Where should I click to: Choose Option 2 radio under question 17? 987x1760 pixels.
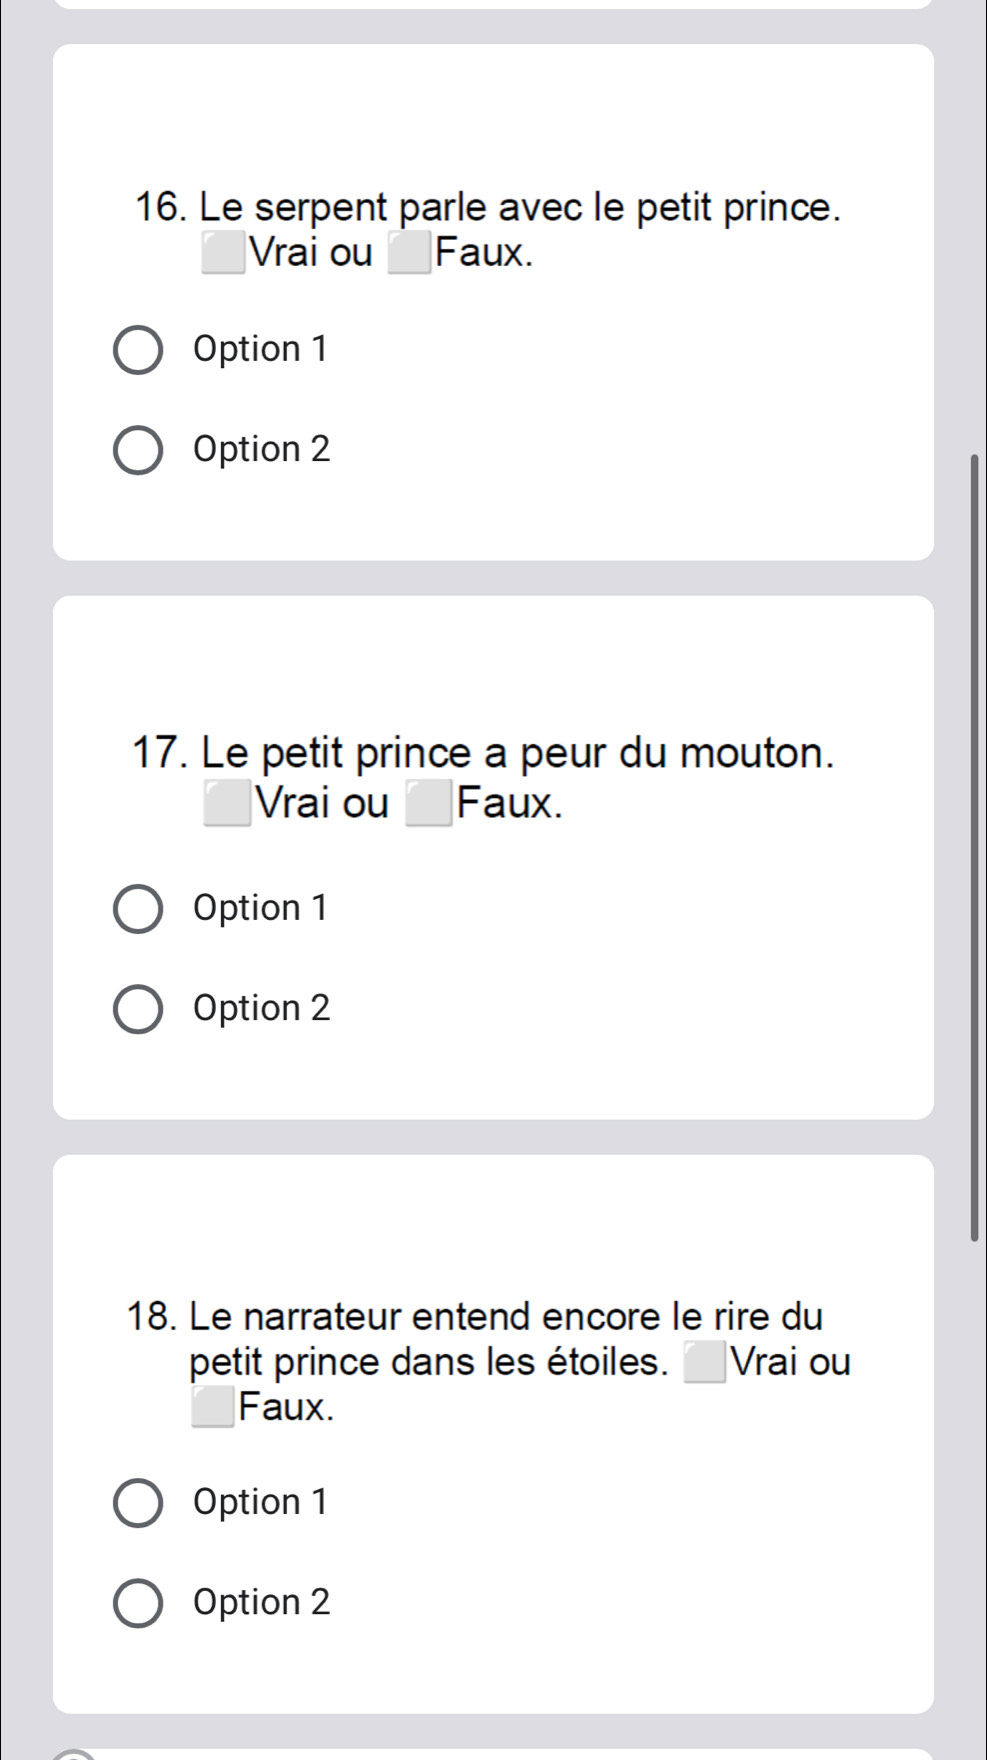[x=138, y=1008]
